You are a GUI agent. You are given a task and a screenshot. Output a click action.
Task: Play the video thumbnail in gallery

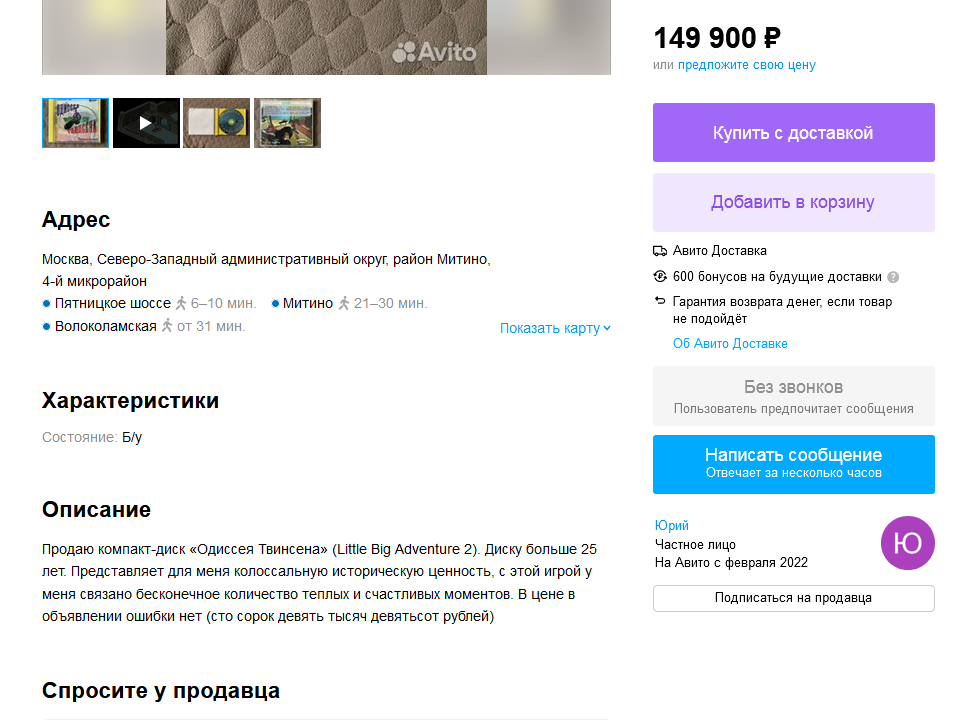click(146, 123)
